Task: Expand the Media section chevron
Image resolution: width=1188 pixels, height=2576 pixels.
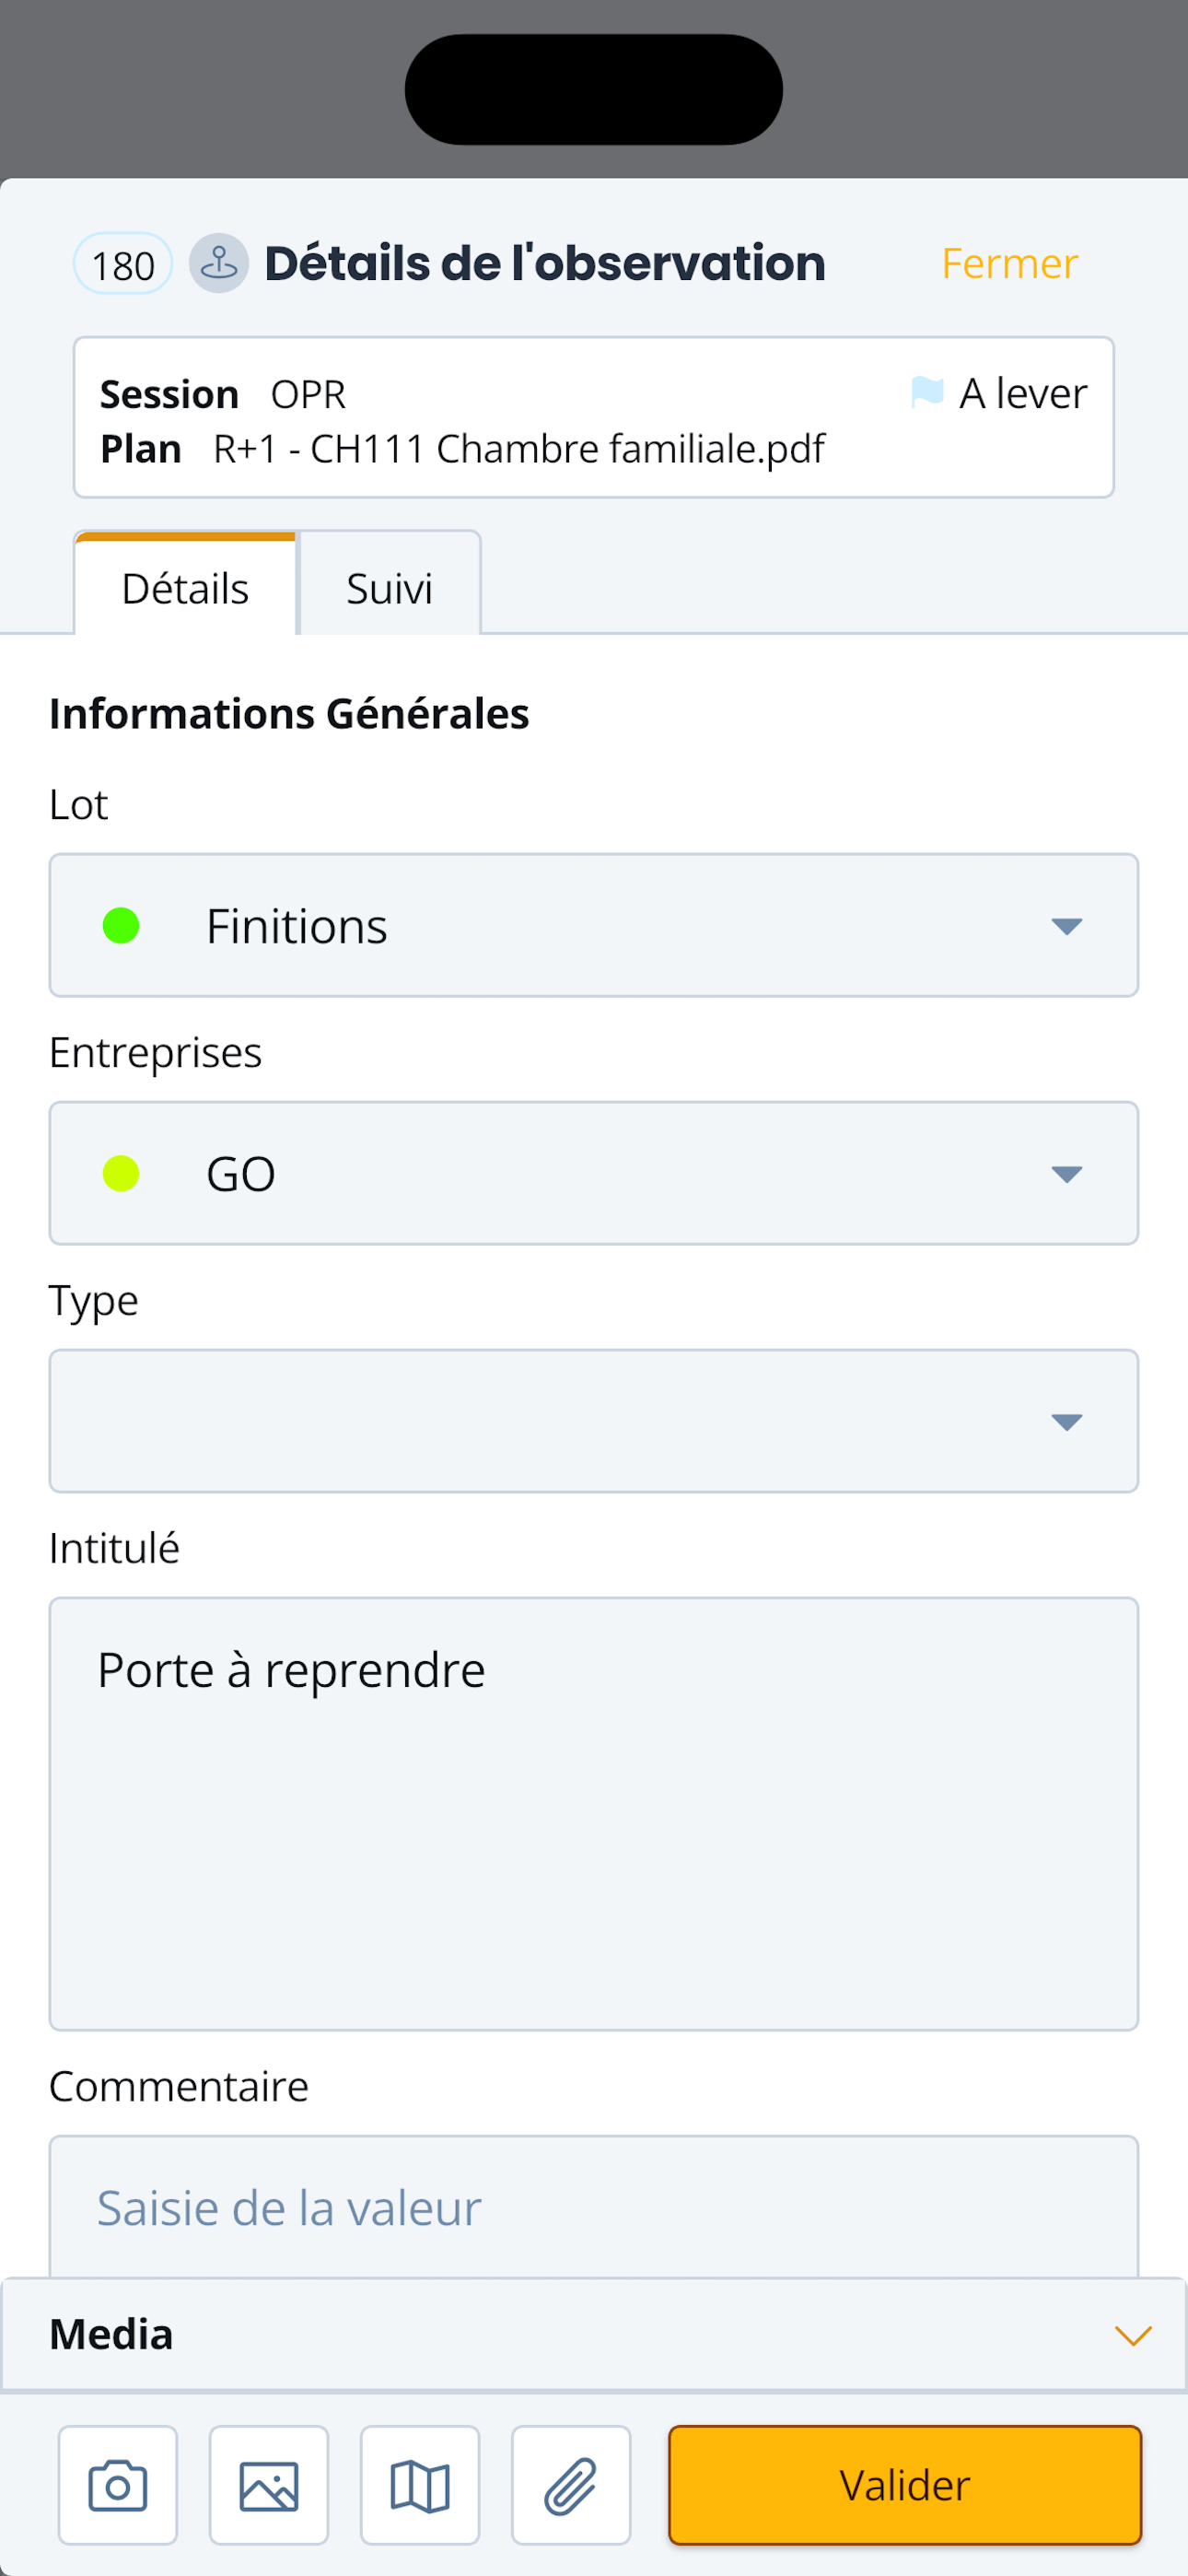Action: pos(1132,2335)
